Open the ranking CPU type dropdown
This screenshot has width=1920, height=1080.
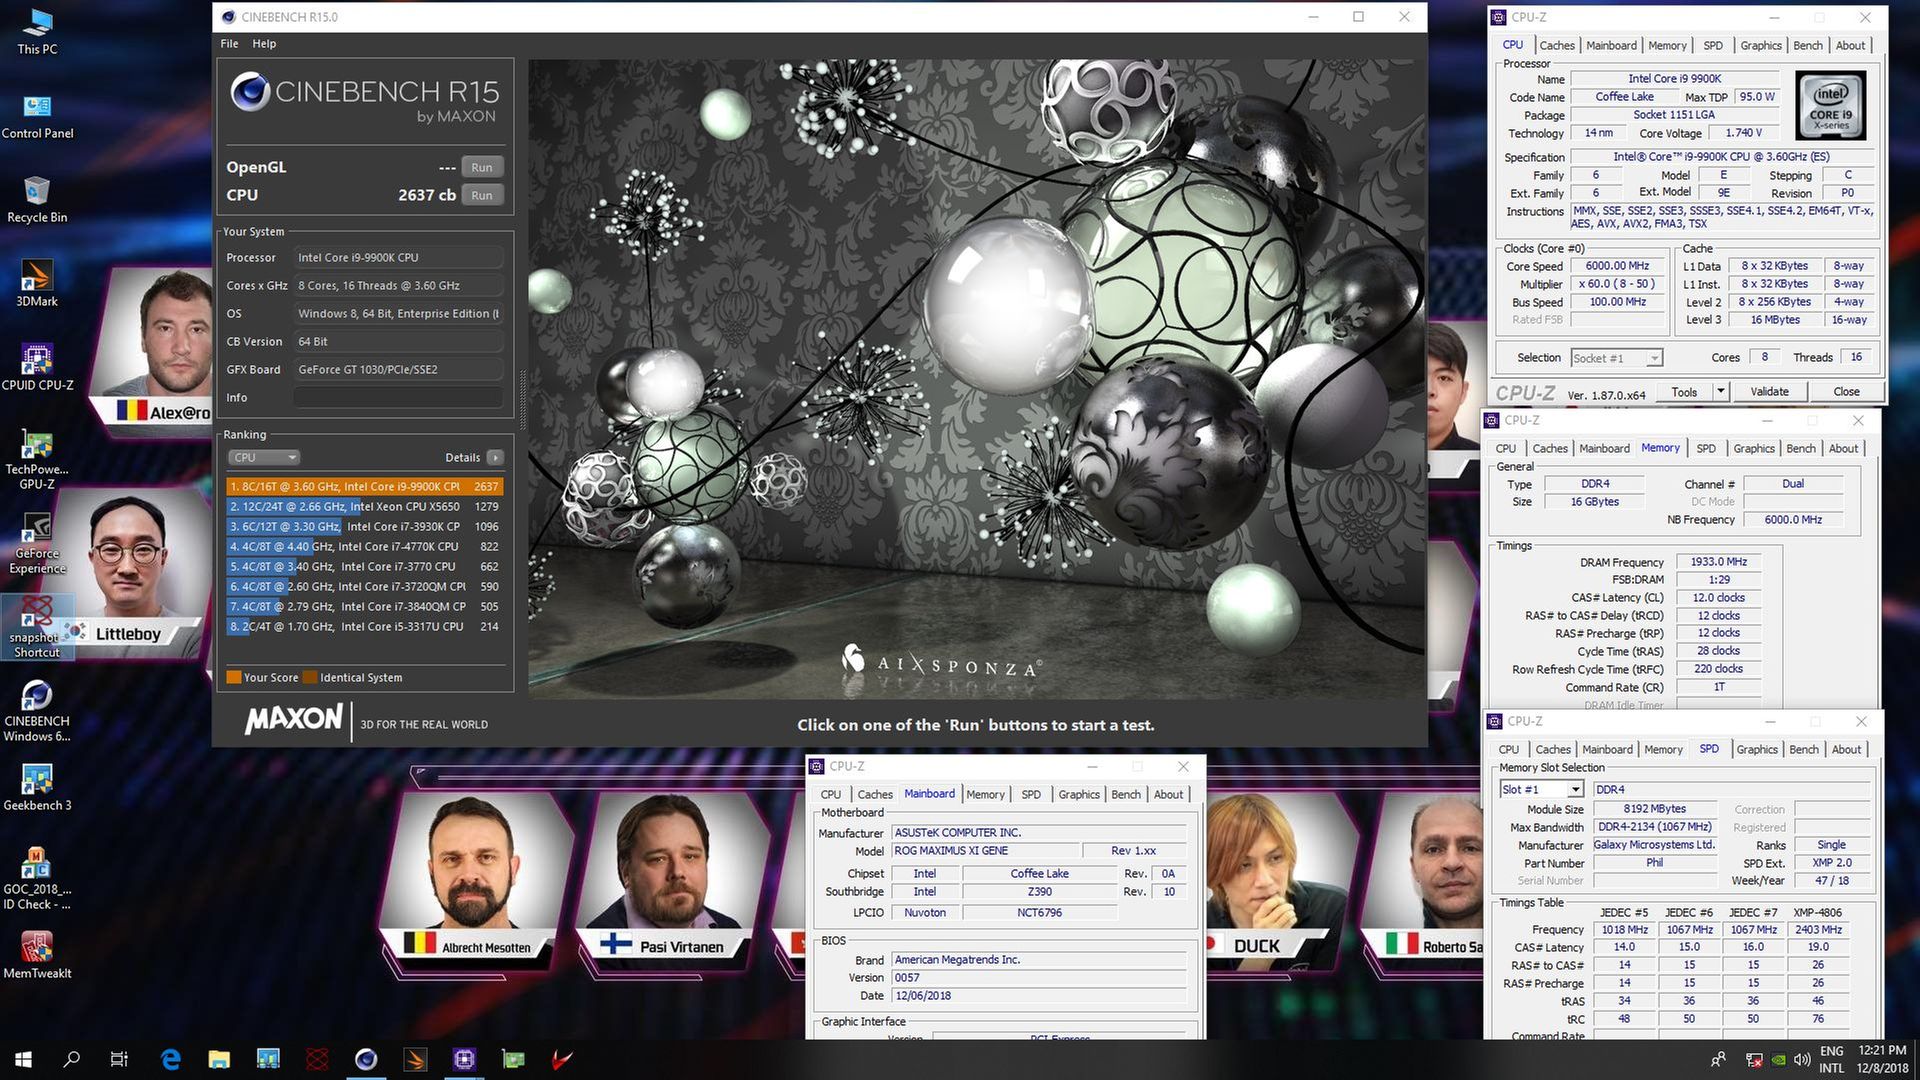[264, 457]
